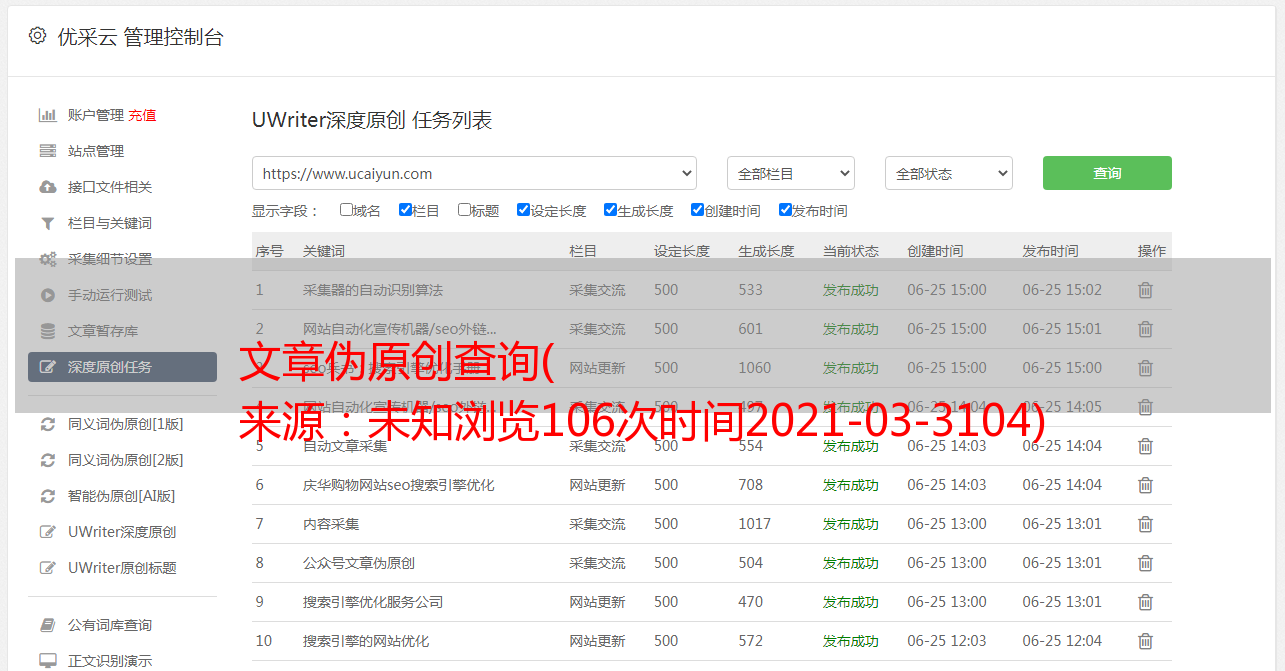The image size is (1285, 671).
Task: Click the 优采云 管理控制台 title
Action: point(141,37)
